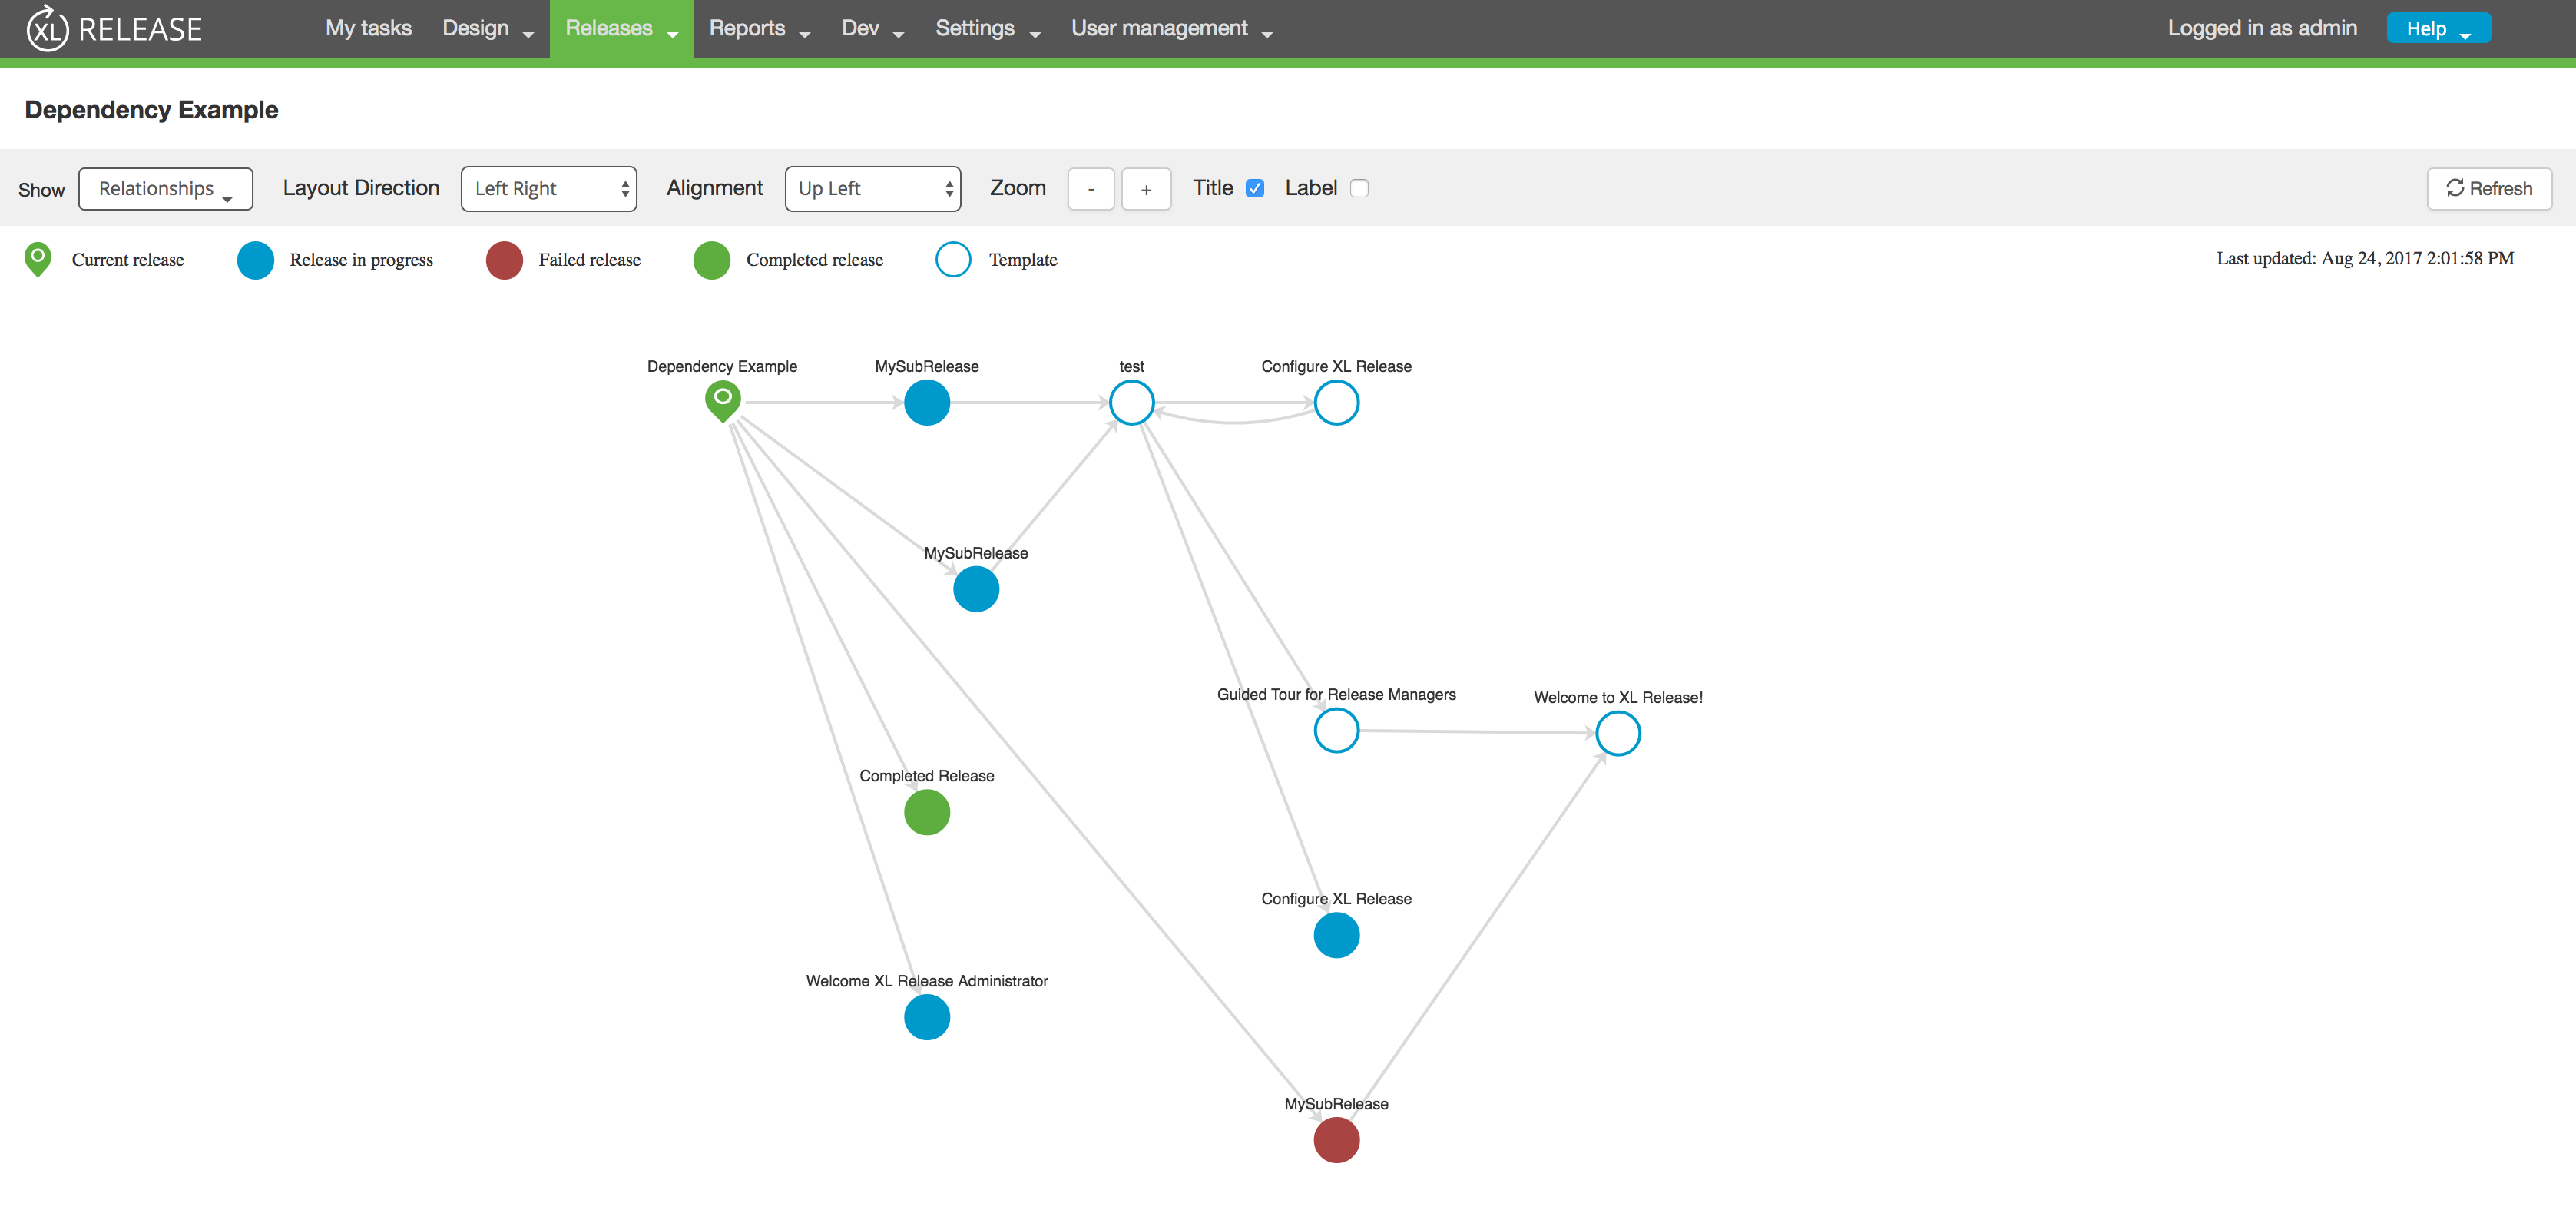Viewport: 2576px width, 1220px height.
Task: Select the 'test' template node
Action: (1131, 403)
